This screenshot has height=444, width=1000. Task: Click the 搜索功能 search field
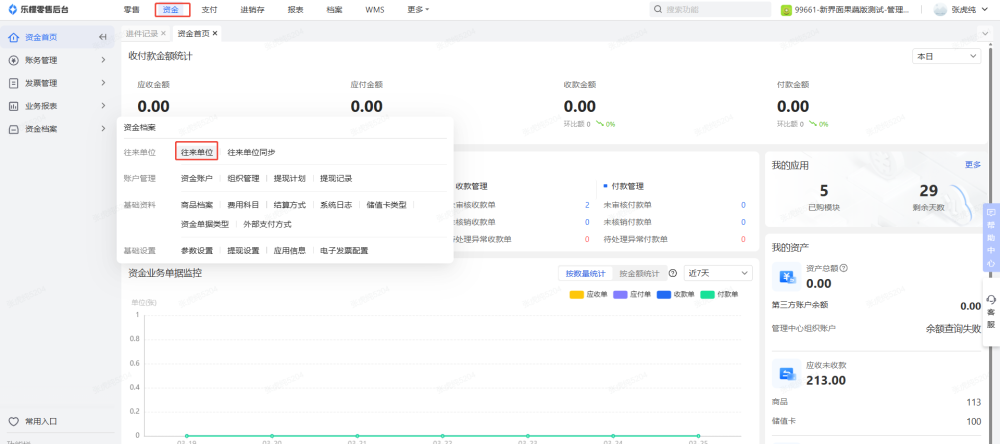710,10
